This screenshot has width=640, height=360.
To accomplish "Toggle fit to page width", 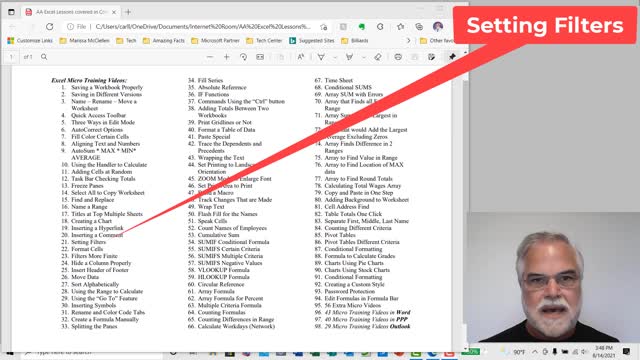I will [x=260, y=57].
